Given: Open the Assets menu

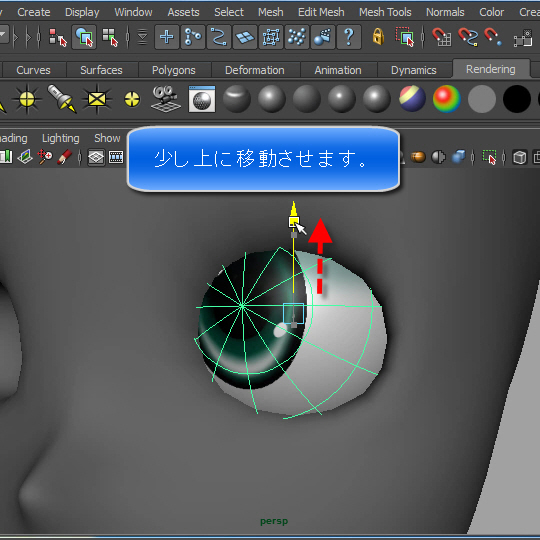Looking at the screenshot, I should [183, 12].
